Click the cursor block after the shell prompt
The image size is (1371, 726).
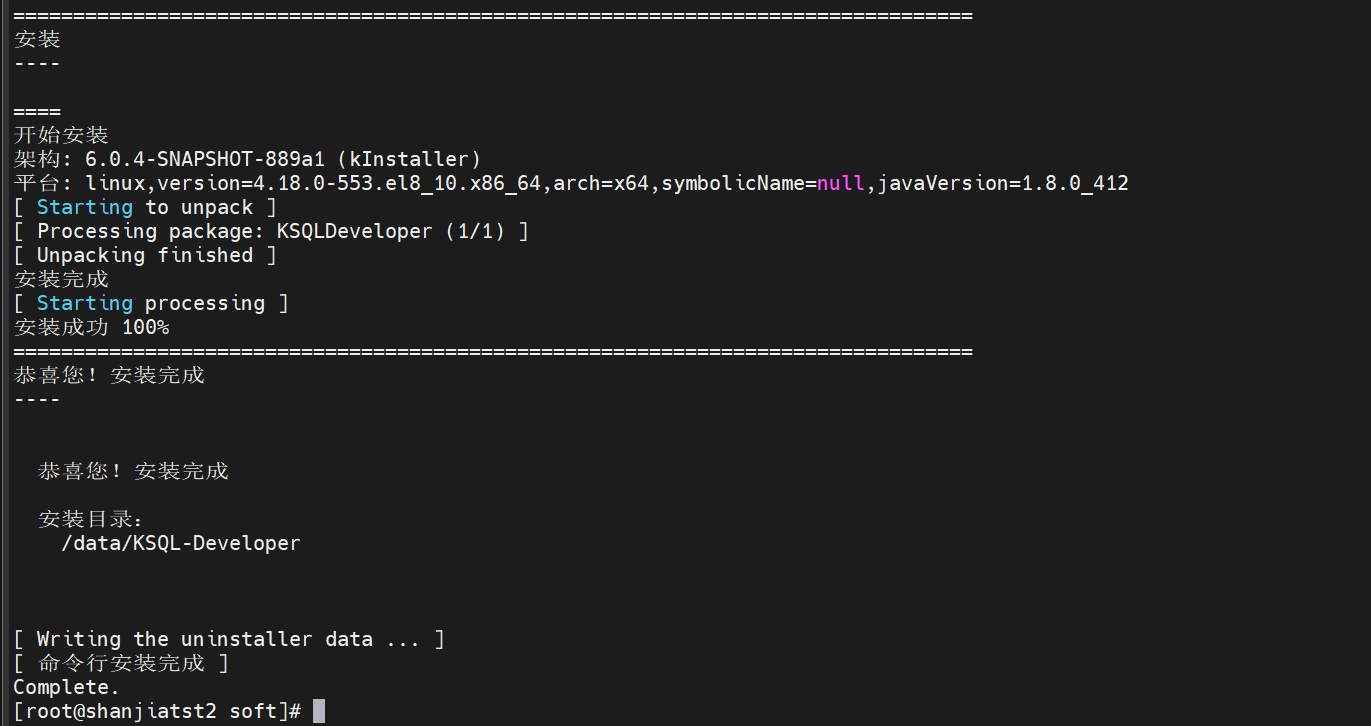click(x=319, y=711)
